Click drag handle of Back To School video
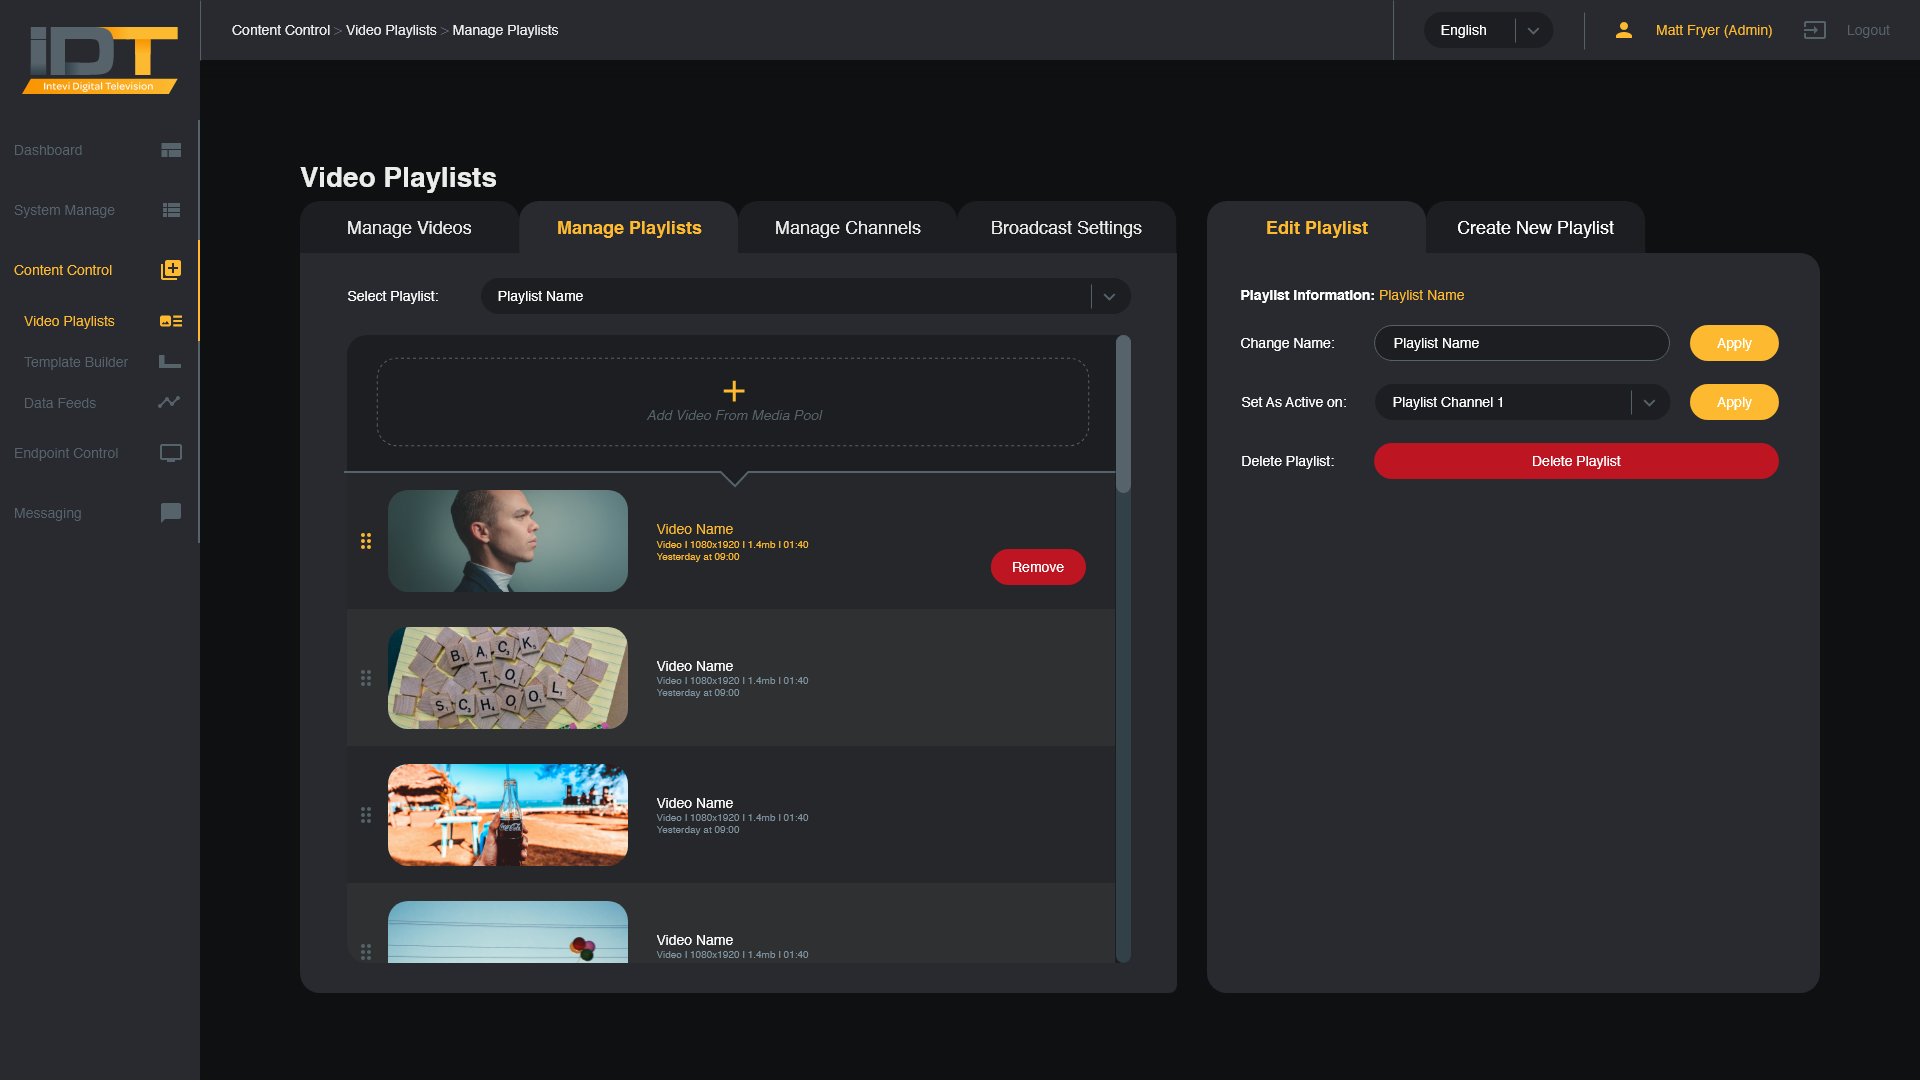 click(x=366, y=678)
